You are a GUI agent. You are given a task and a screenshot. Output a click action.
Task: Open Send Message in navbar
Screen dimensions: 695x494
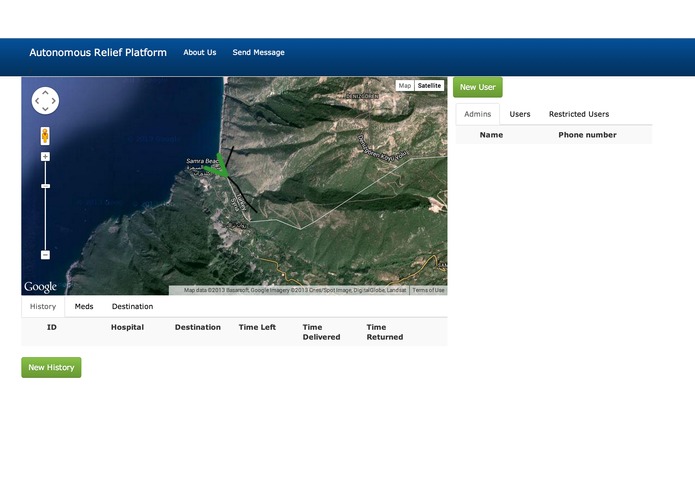pyautogui.click(x=258, y=52)
